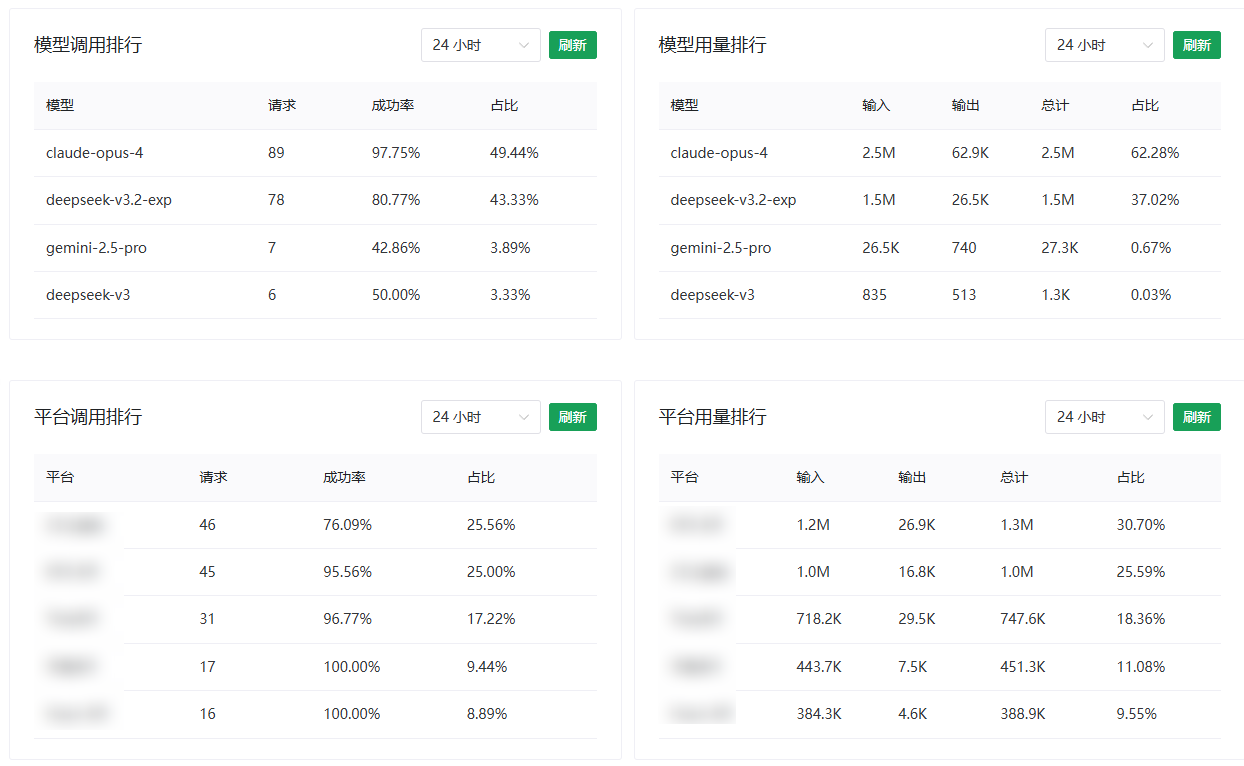Click the 平台用量排行 panel title
The height and width of the screenshot is (766, 1244).
pyautogui.click(x=710, y=417)
